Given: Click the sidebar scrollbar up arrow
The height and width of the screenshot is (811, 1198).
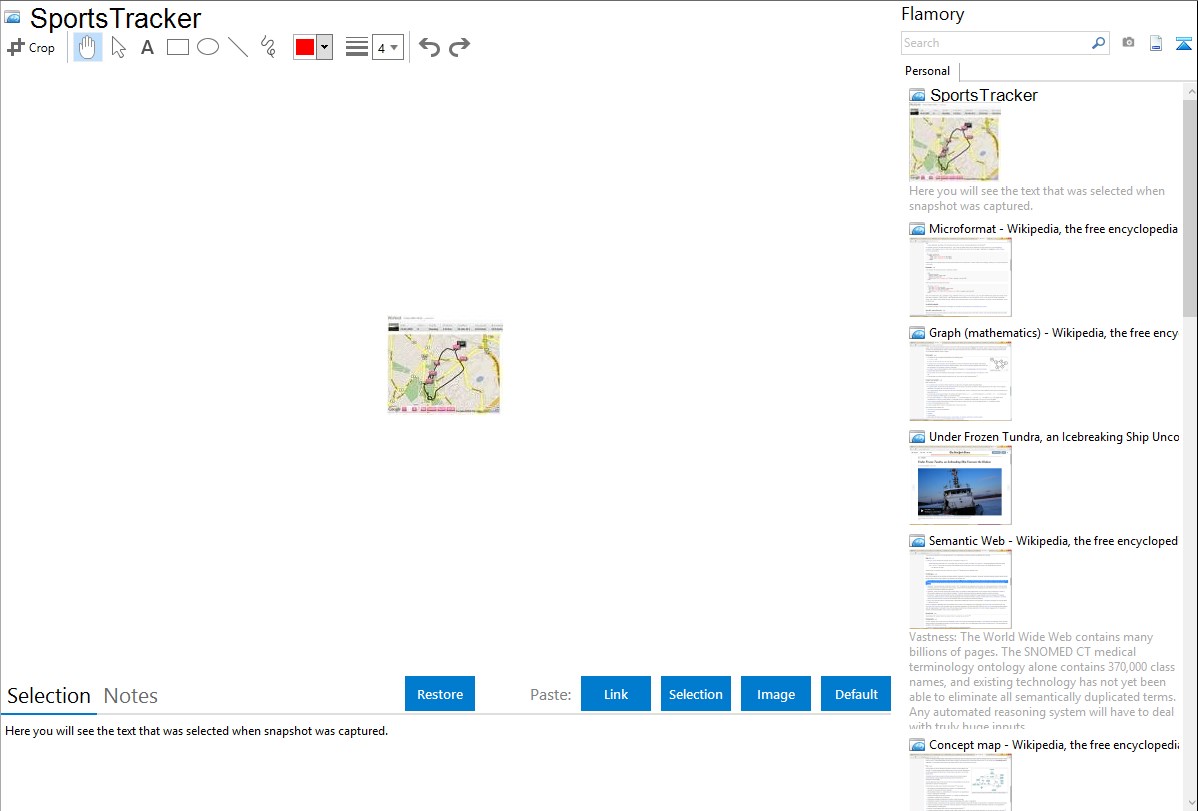Looking at the screenshot, I should point(1190,92).
